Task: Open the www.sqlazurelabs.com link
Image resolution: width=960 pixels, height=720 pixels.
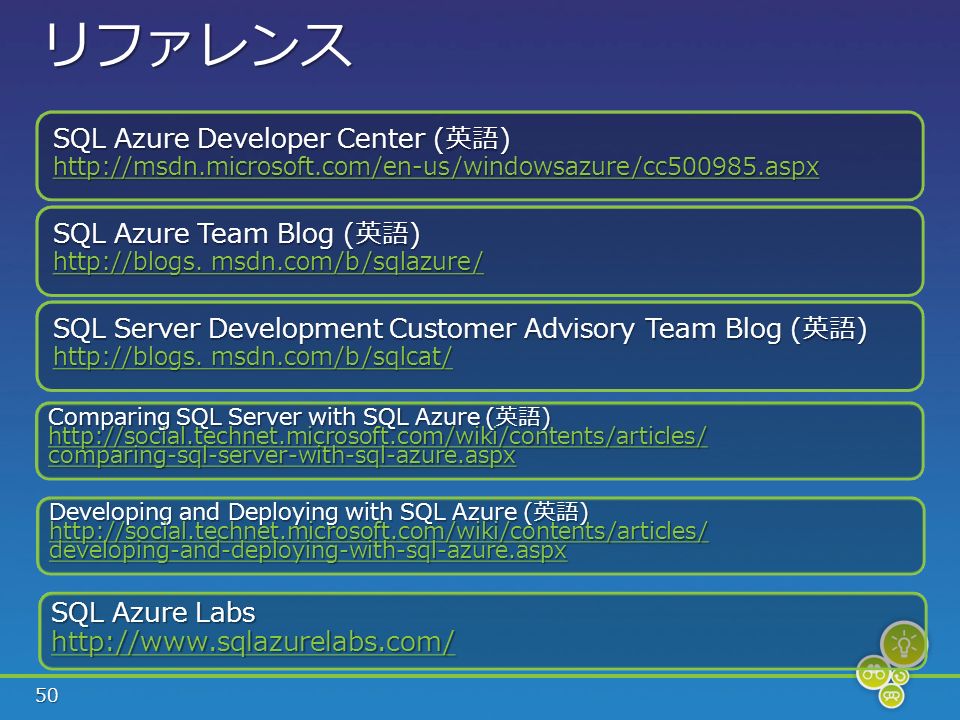Action: 253,642
